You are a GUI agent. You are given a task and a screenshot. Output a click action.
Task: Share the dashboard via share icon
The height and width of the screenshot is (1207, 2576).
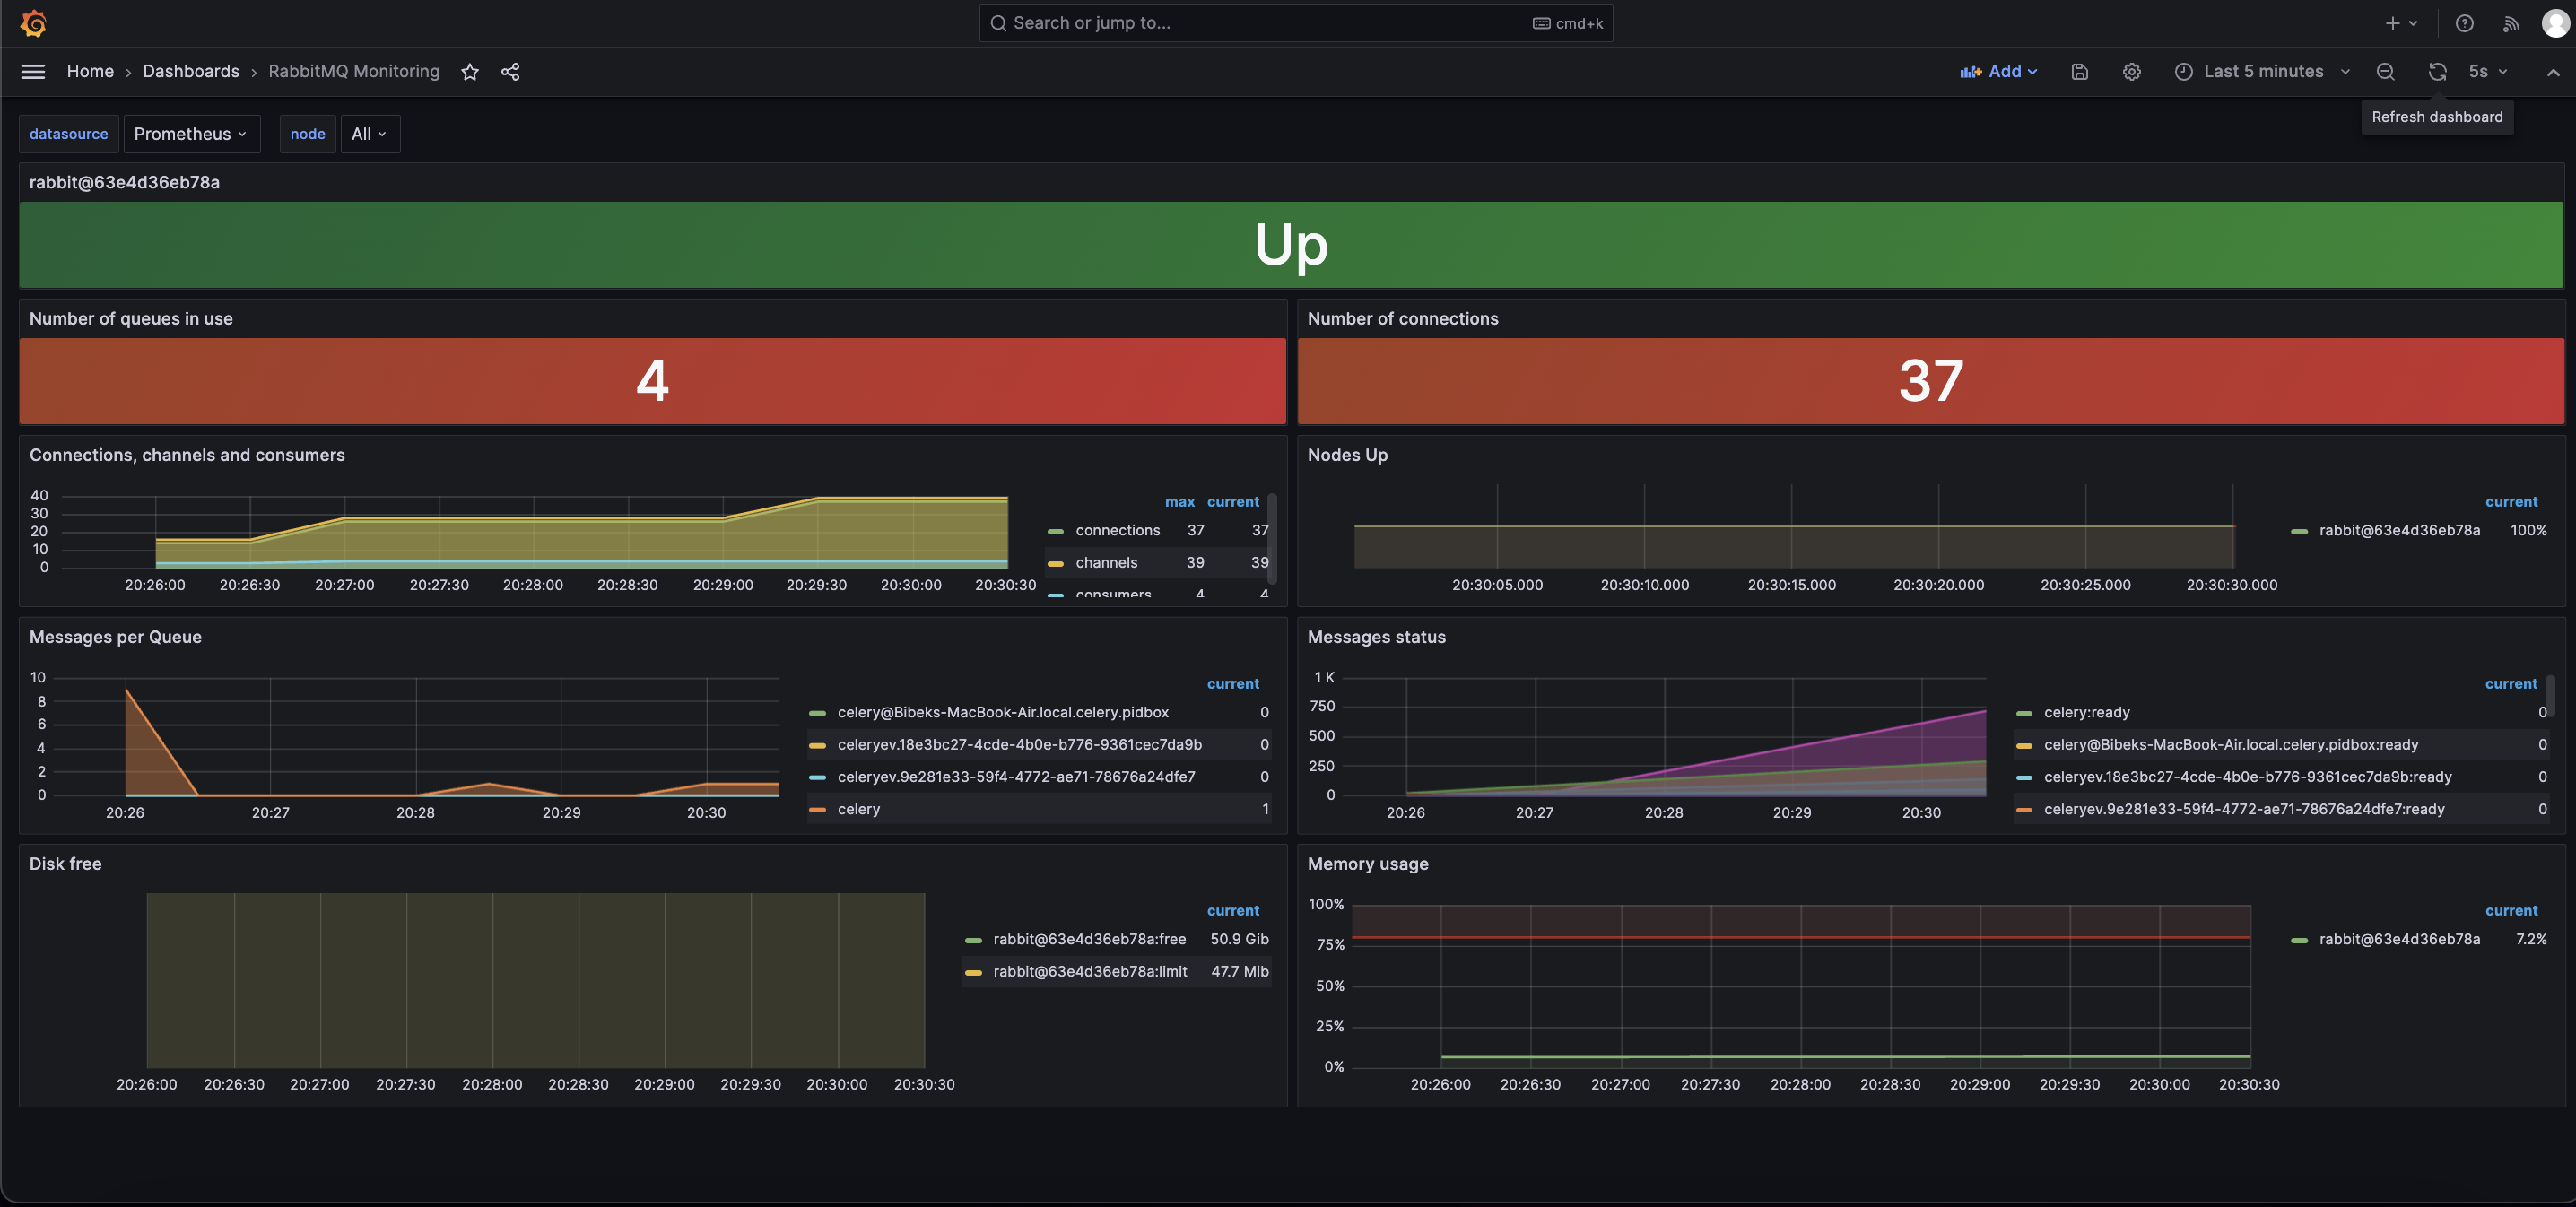[510, 71]
